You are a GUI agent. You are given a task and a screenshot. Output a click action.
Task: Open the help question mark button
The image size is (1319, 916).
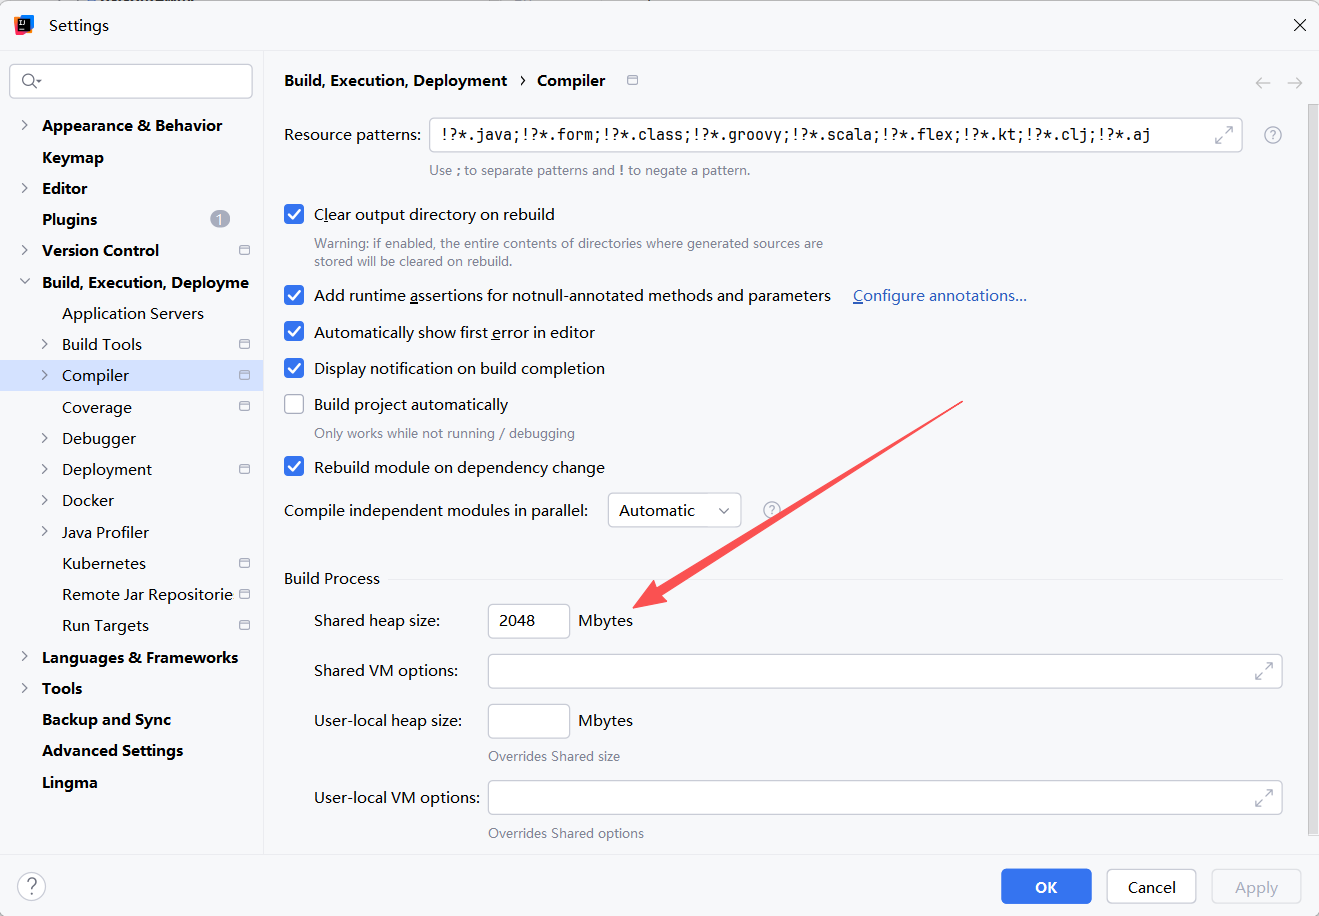32,886
